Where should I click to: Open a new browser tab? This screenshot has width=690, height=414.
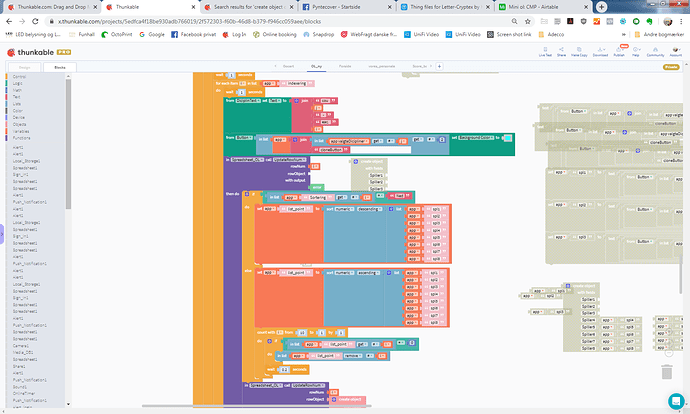(601, 7)
